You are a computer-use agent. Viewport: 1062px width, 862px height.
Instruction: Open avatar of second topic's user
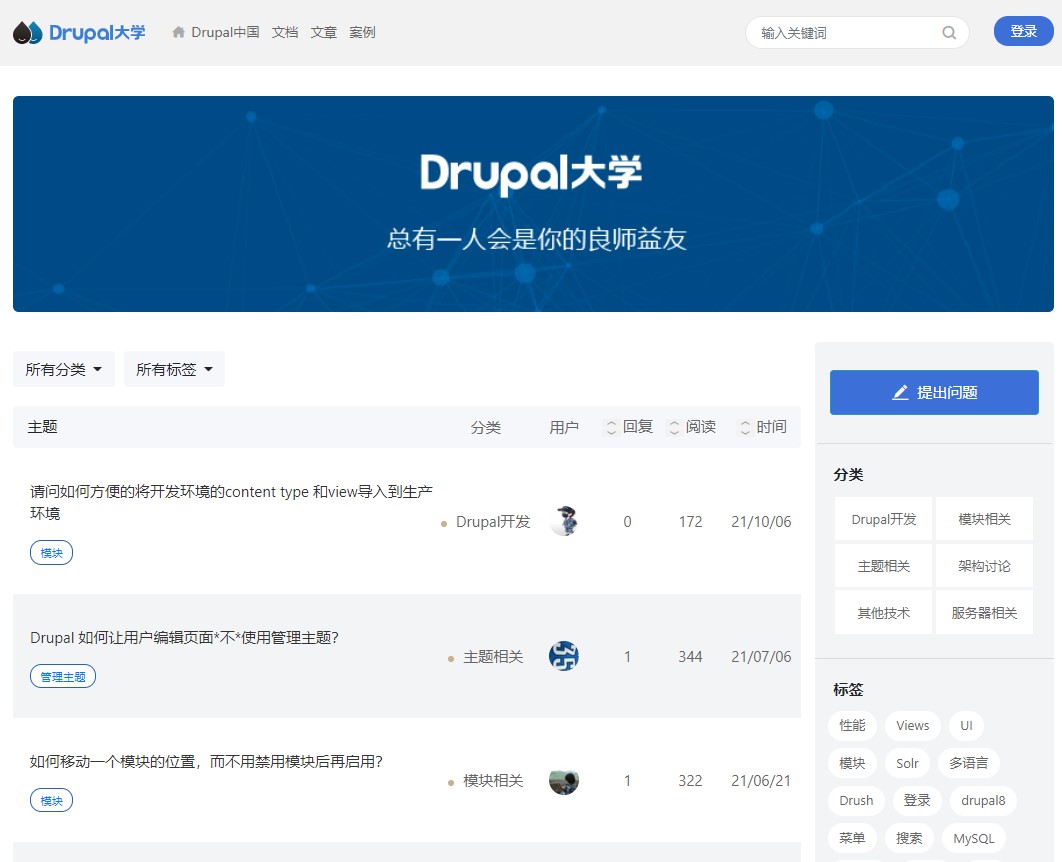[564, 656]
